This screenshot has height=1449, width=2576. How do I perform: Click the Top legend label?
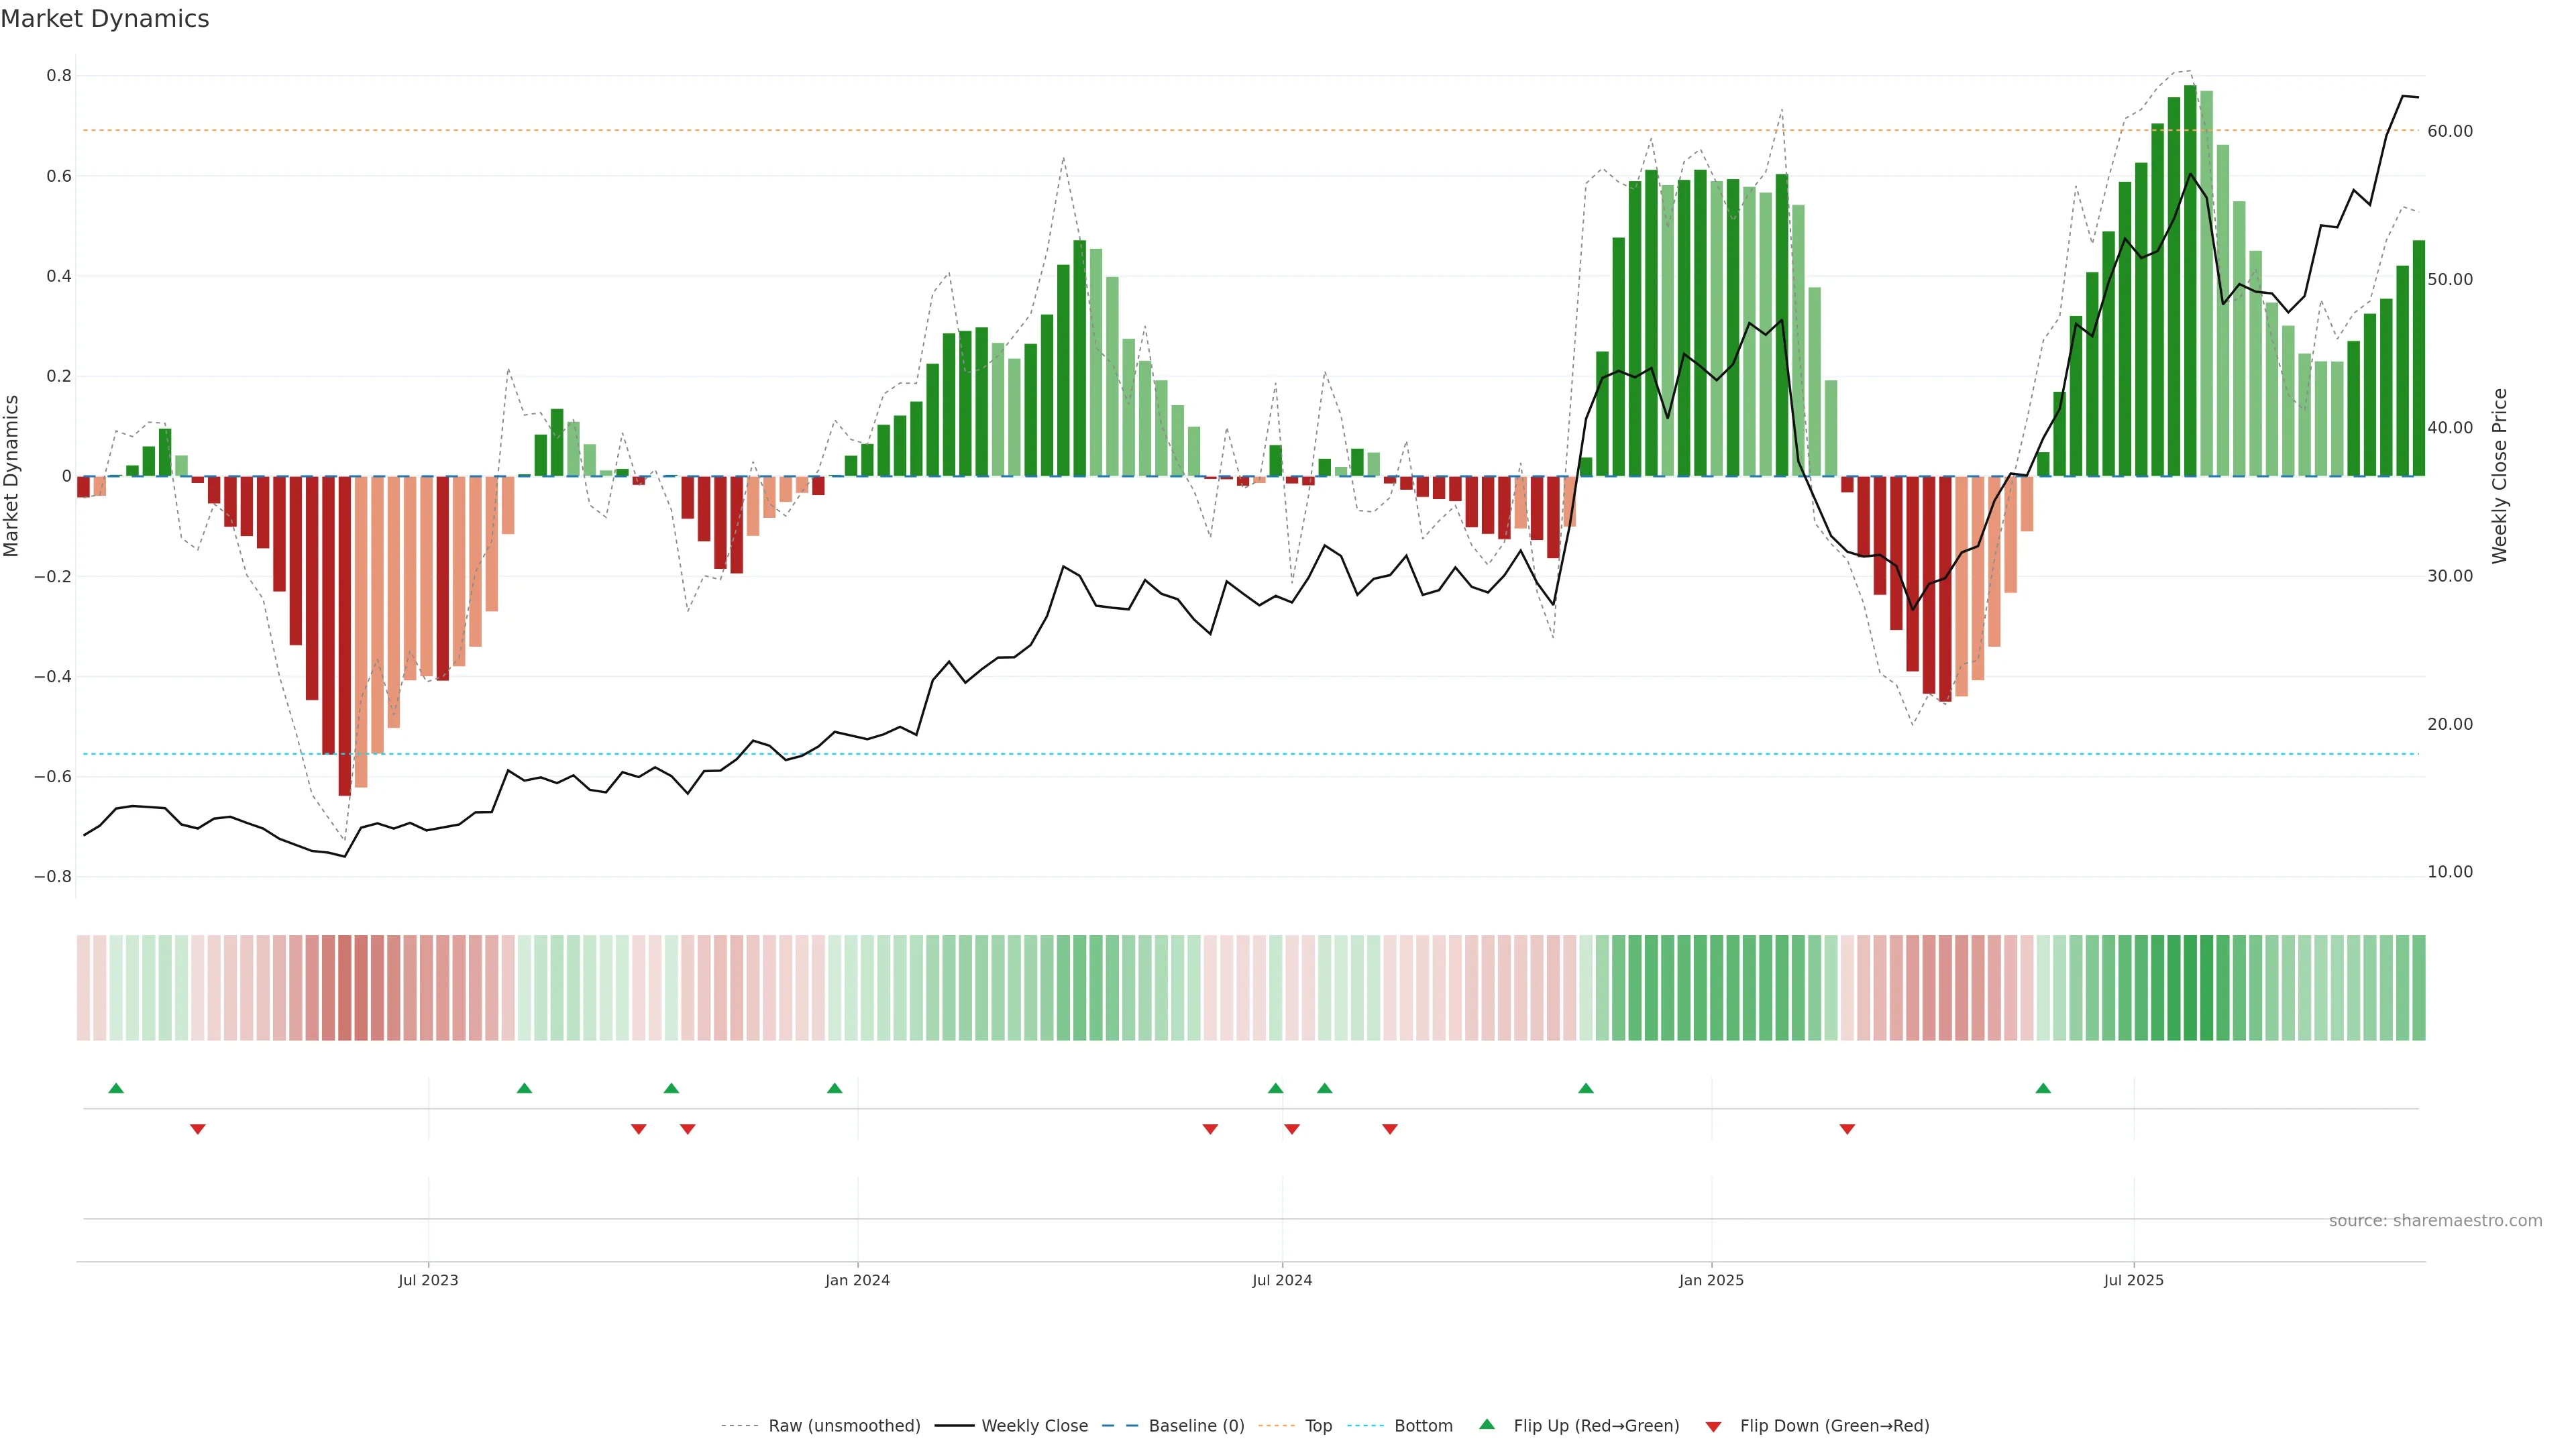tap(1318, 1425)
